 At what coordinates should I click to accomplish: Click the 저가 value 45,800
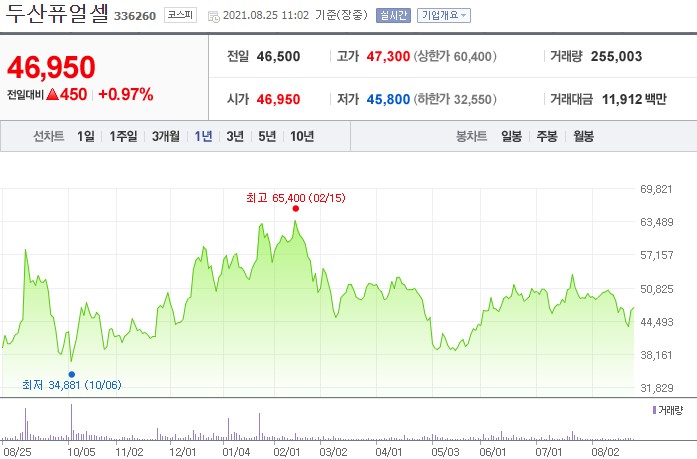(x=388, y=99)
